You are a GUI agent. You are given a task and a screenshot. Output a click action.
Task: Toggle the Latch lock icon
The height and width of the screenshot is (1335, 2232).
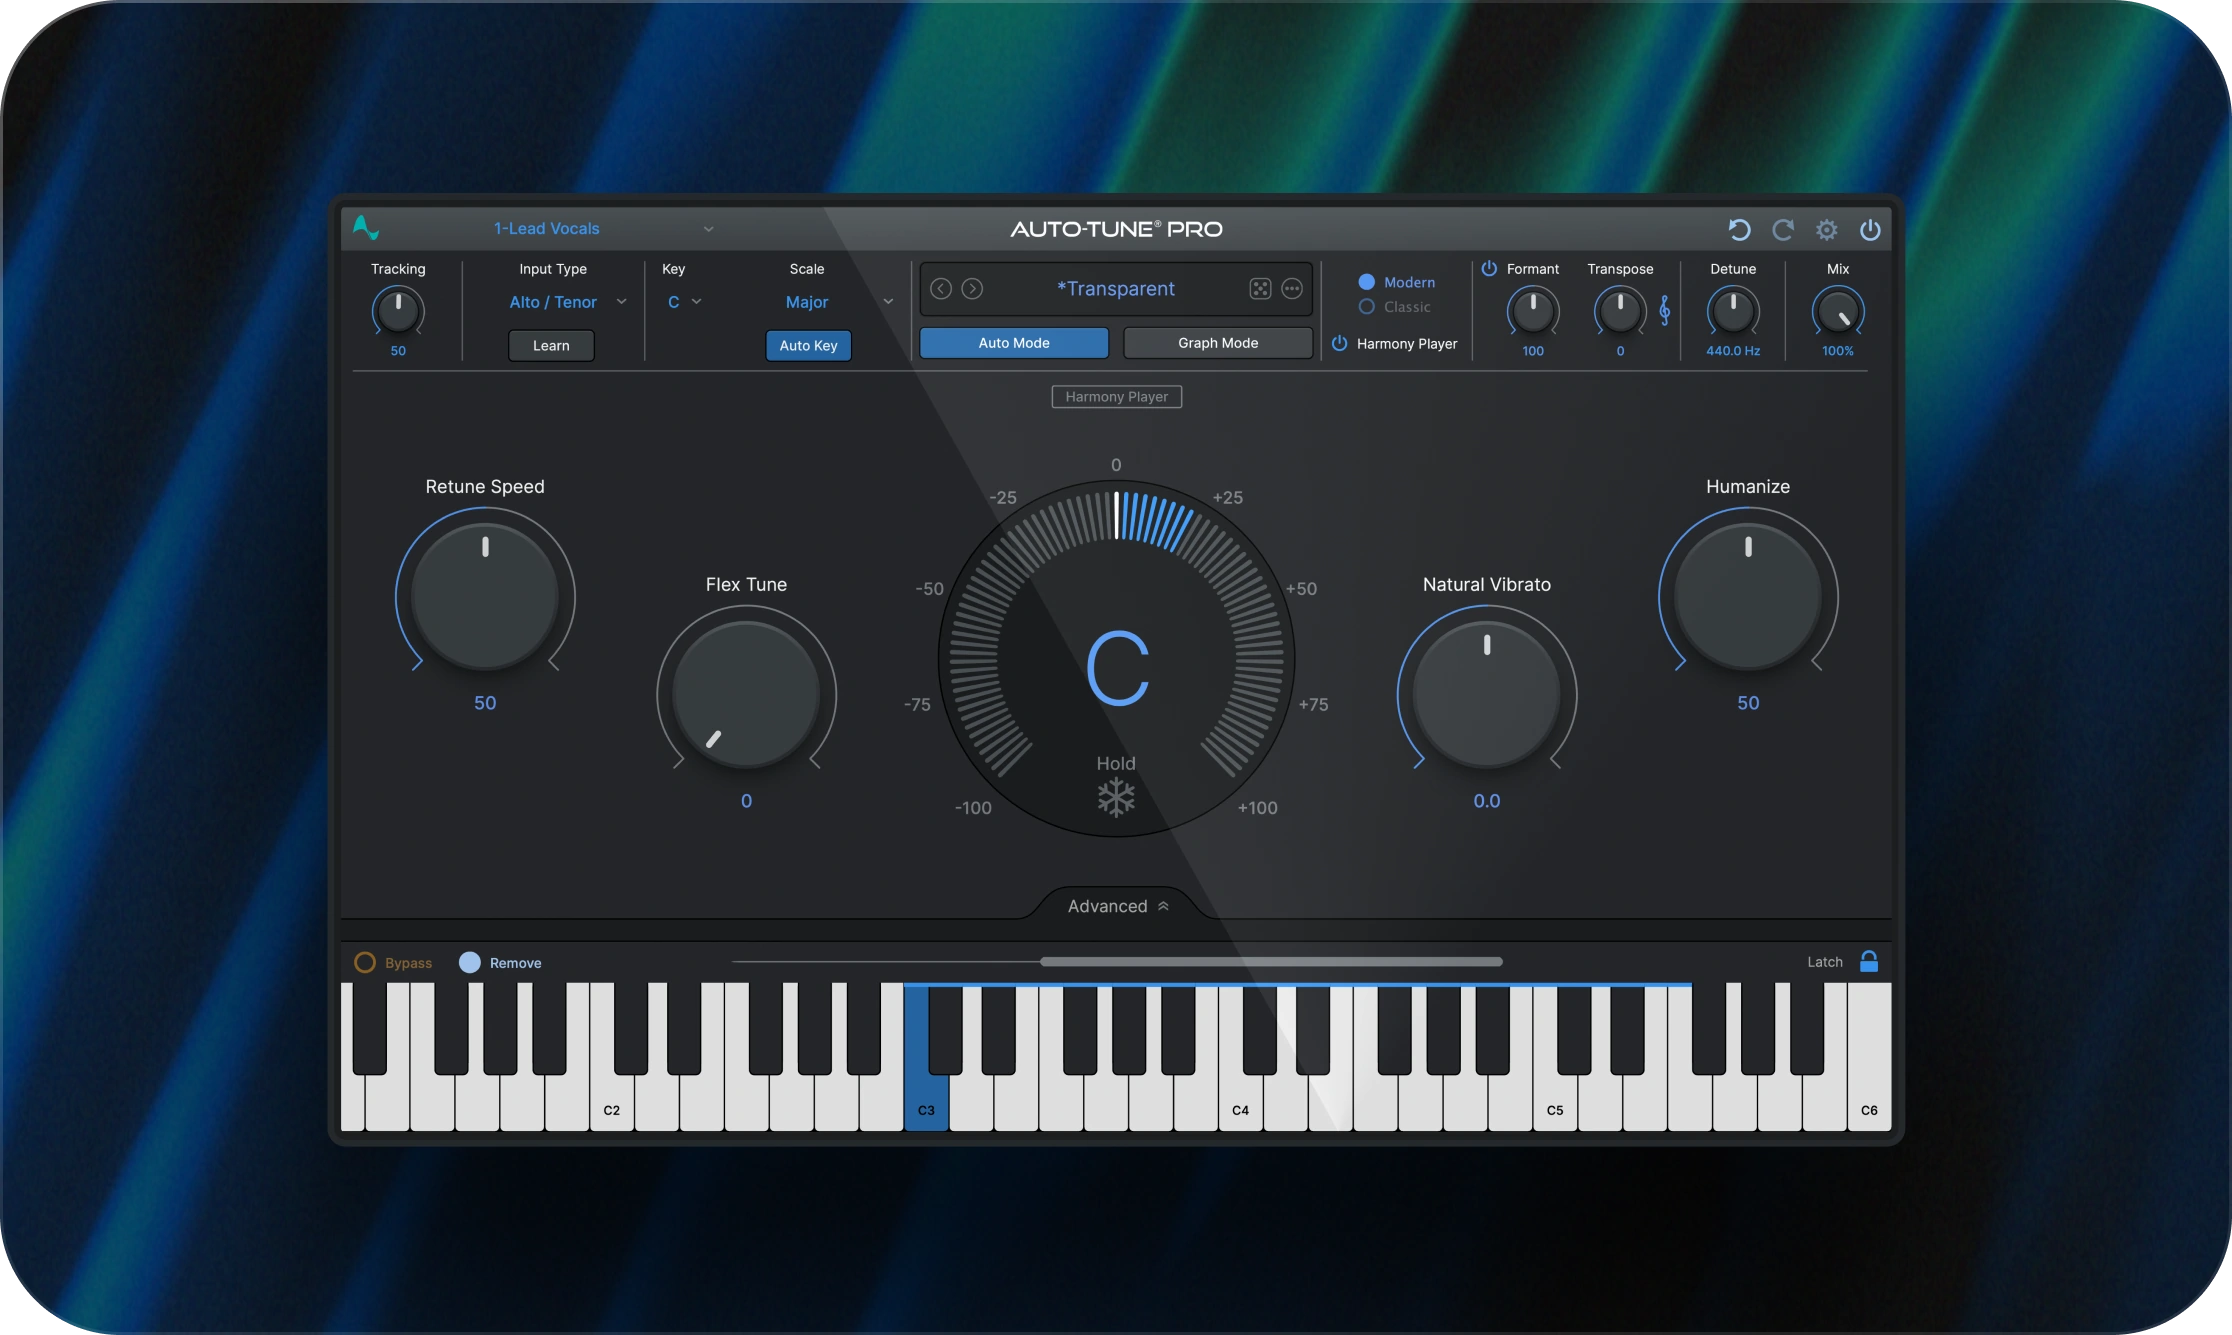1868,962
